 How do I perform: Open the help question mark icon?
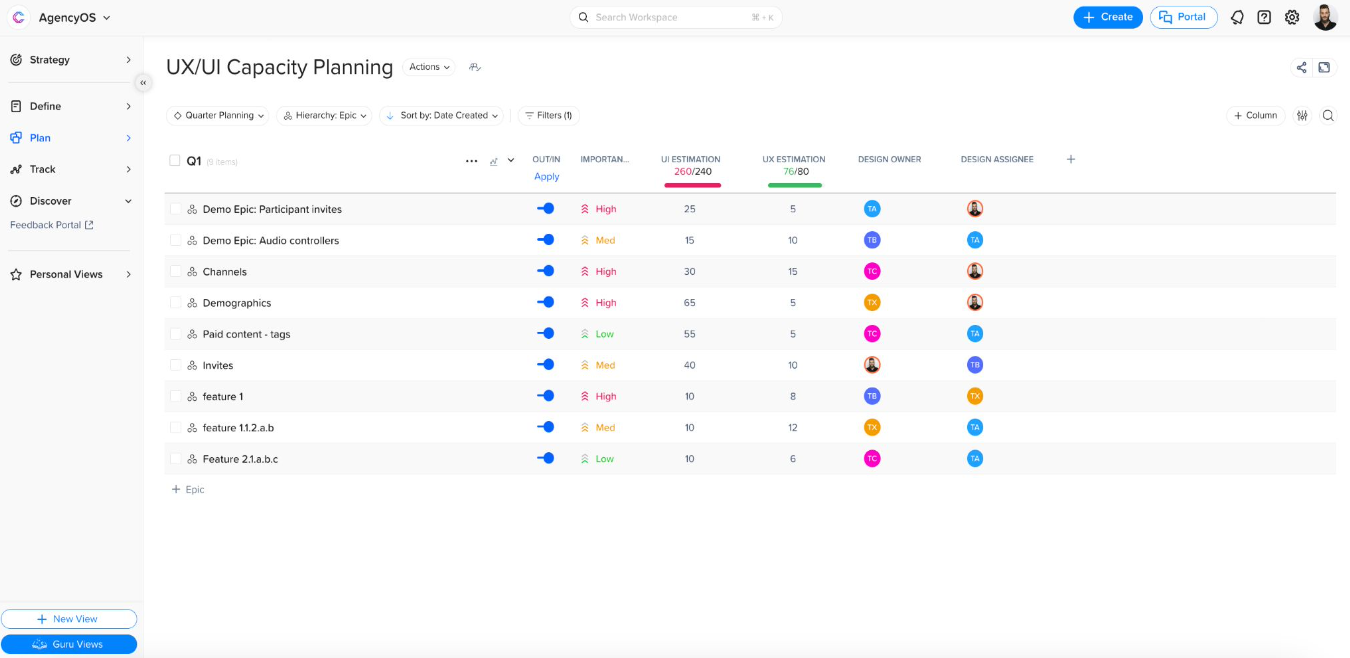(1264, 17)
